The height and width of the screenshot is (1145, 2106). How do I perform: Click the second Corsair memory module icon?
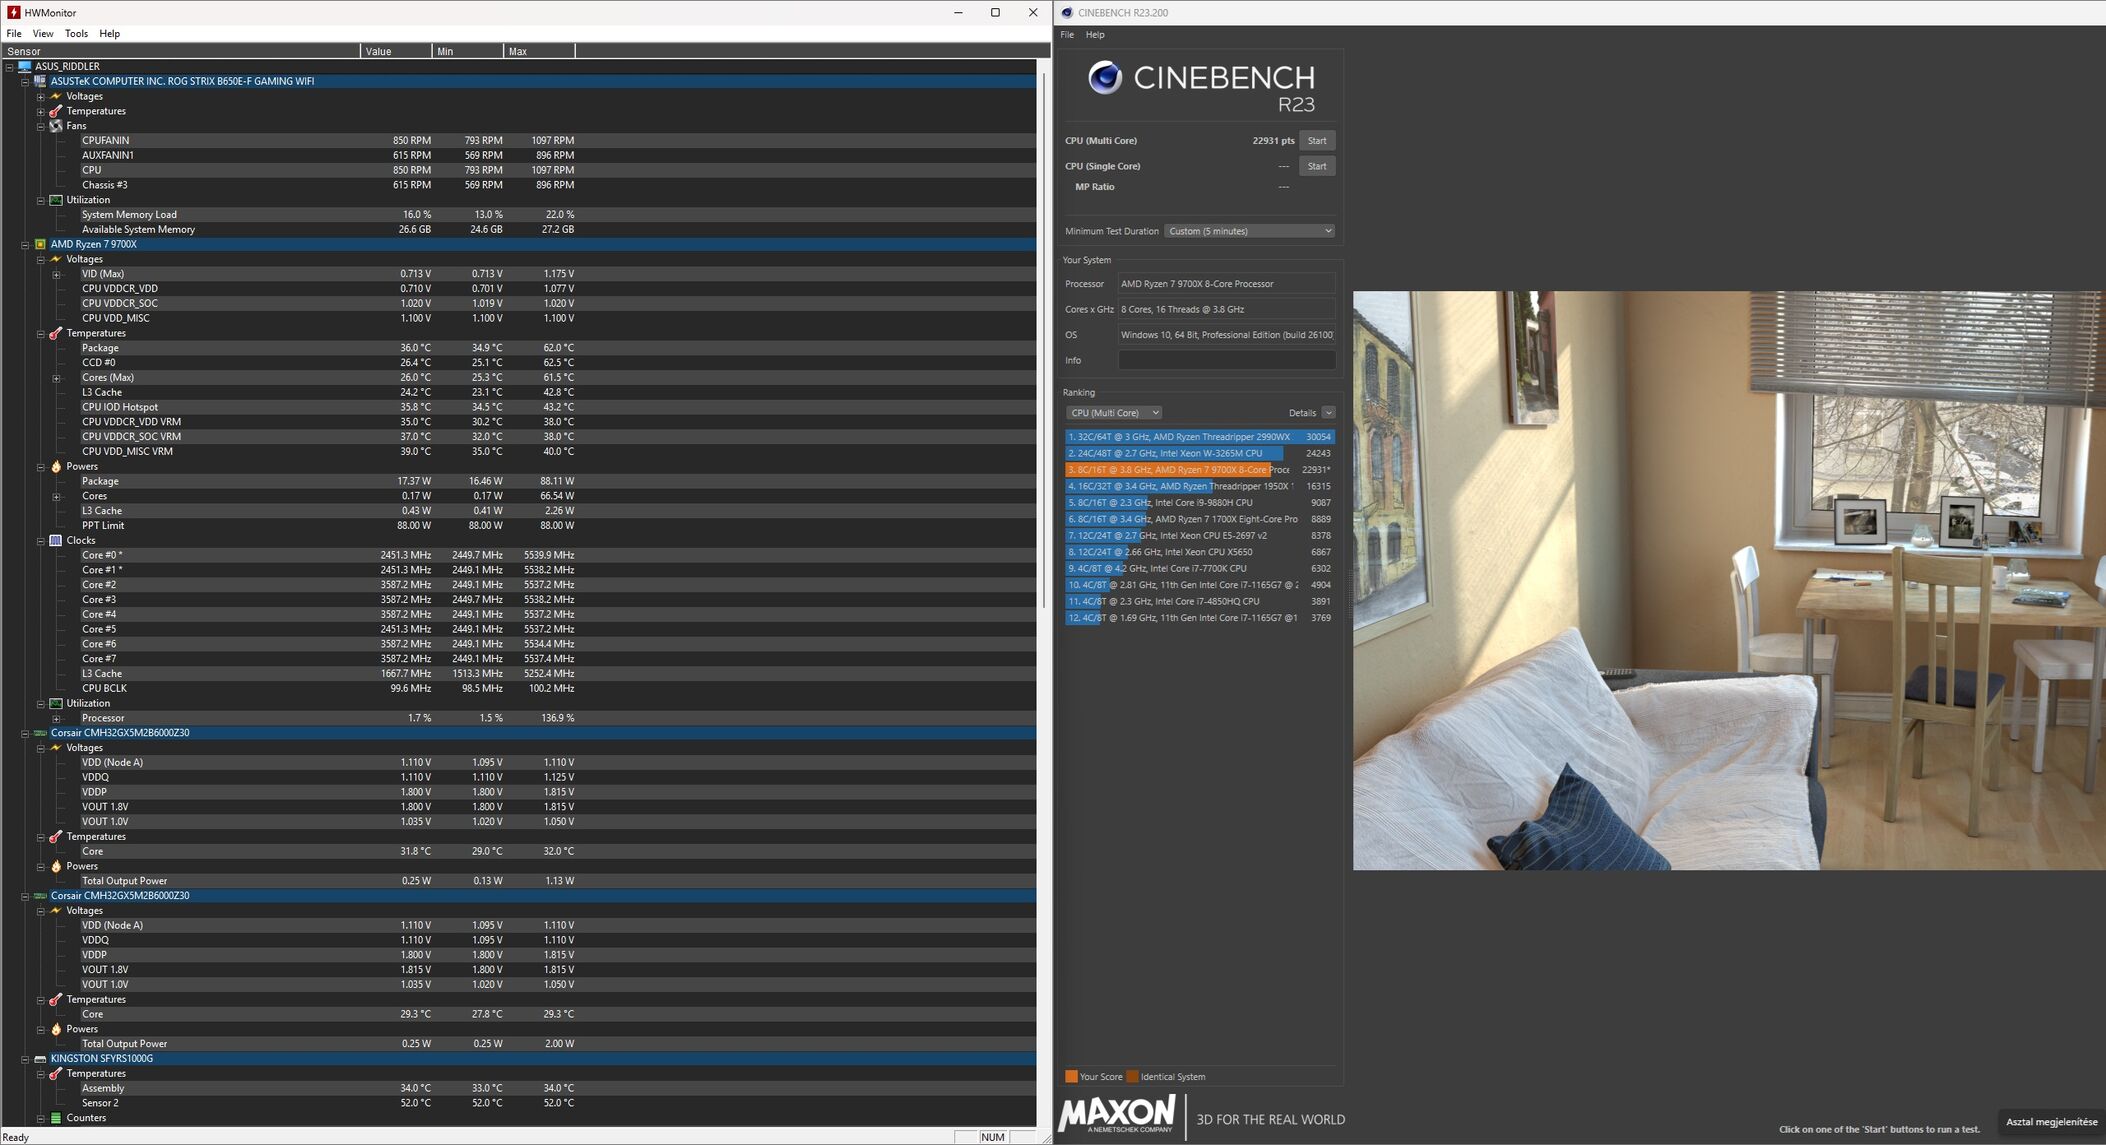pyautogui.click(x=40, y=896)
